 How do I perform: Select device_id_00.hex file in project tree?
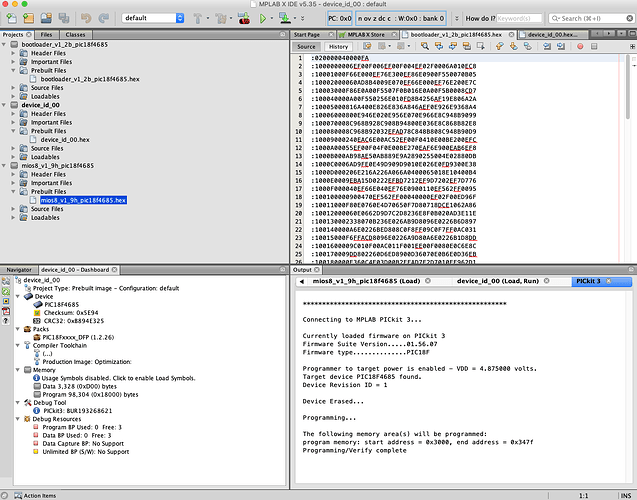point(65,140)
